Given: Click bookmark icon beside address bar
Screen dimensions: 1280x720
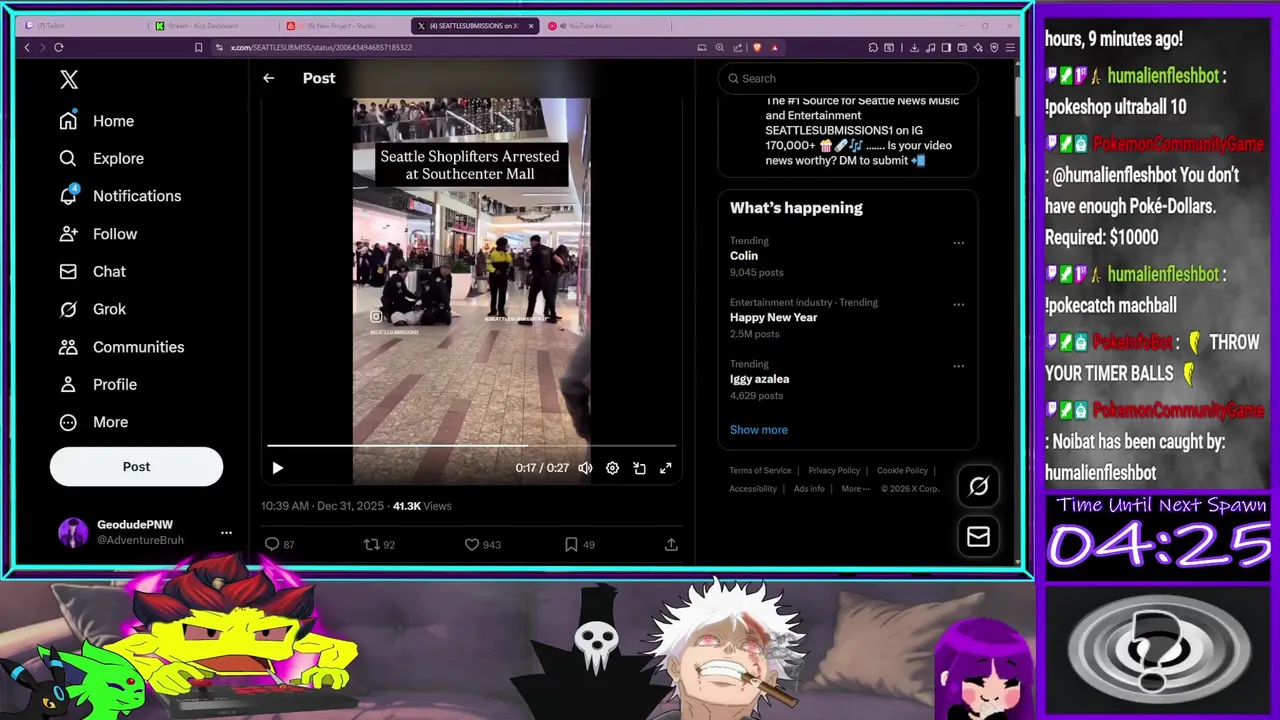Looking at the screenshot, I should 198,47.
